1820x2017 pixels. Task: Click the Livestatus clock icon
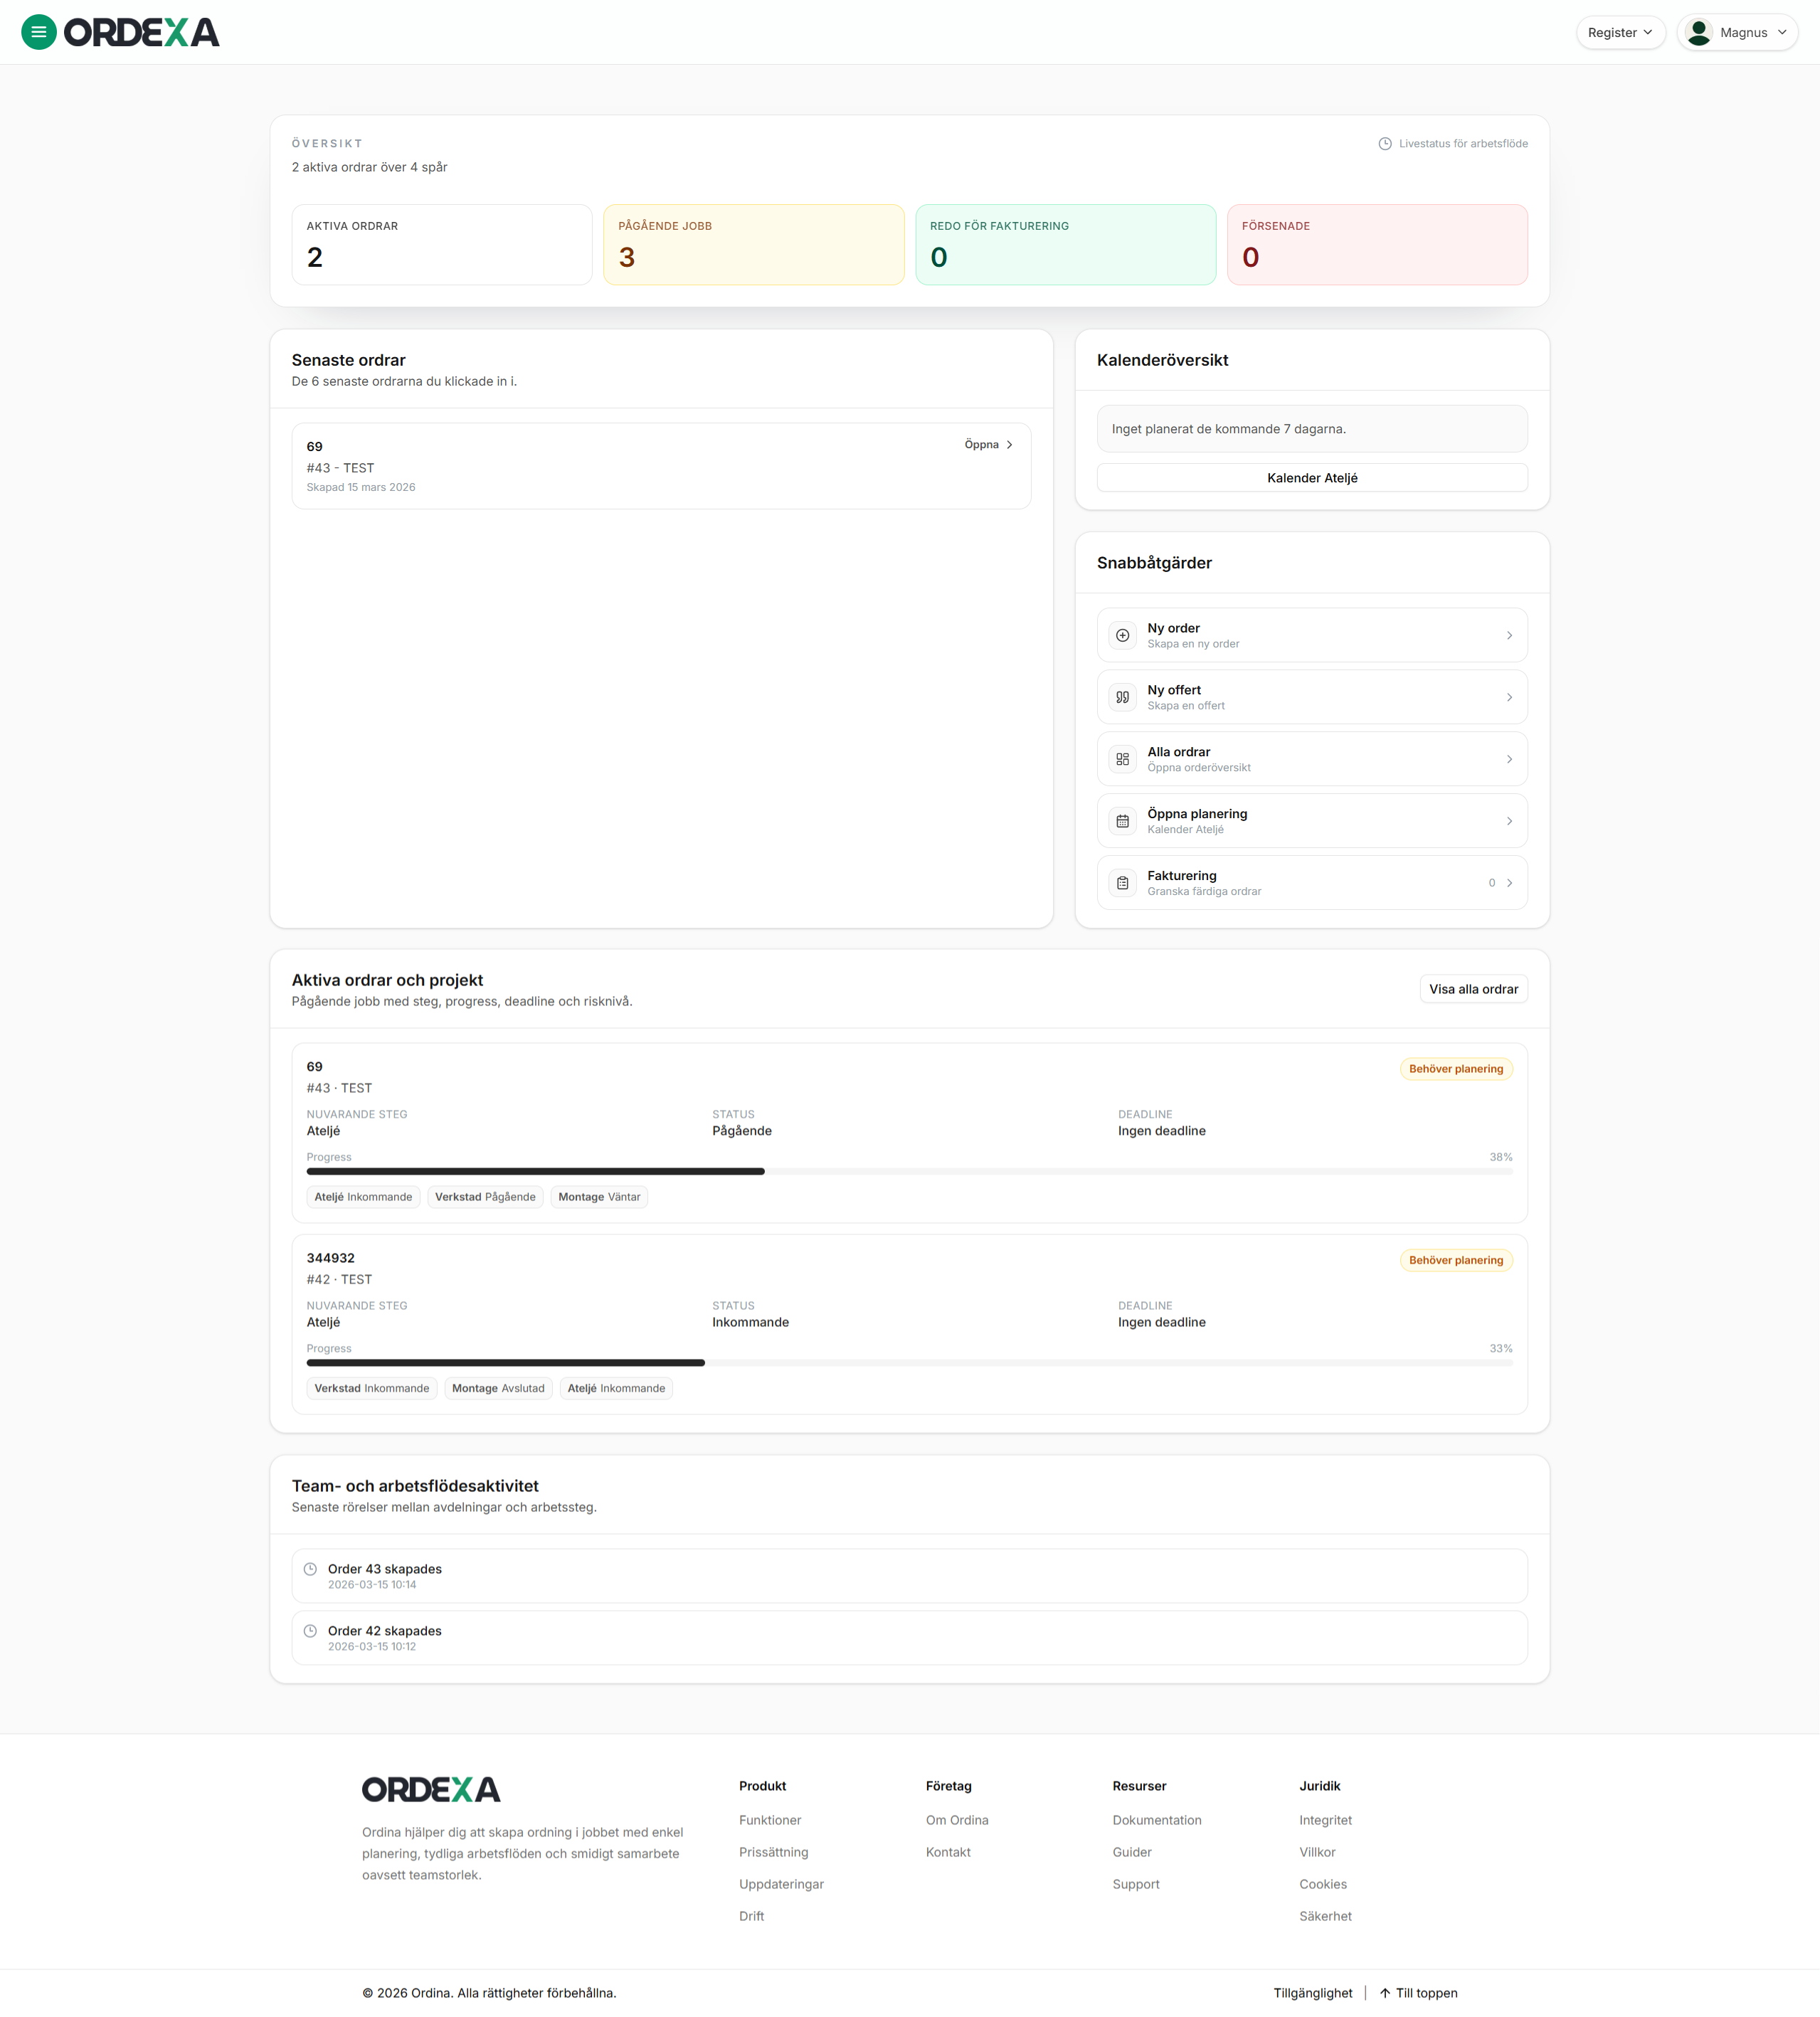point(1385,144)
